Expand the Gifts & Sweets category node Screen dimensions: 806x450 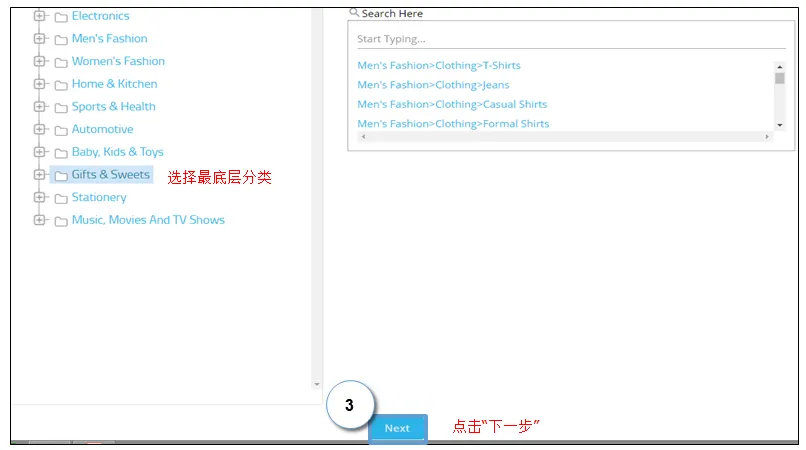(x=39, y=174)
